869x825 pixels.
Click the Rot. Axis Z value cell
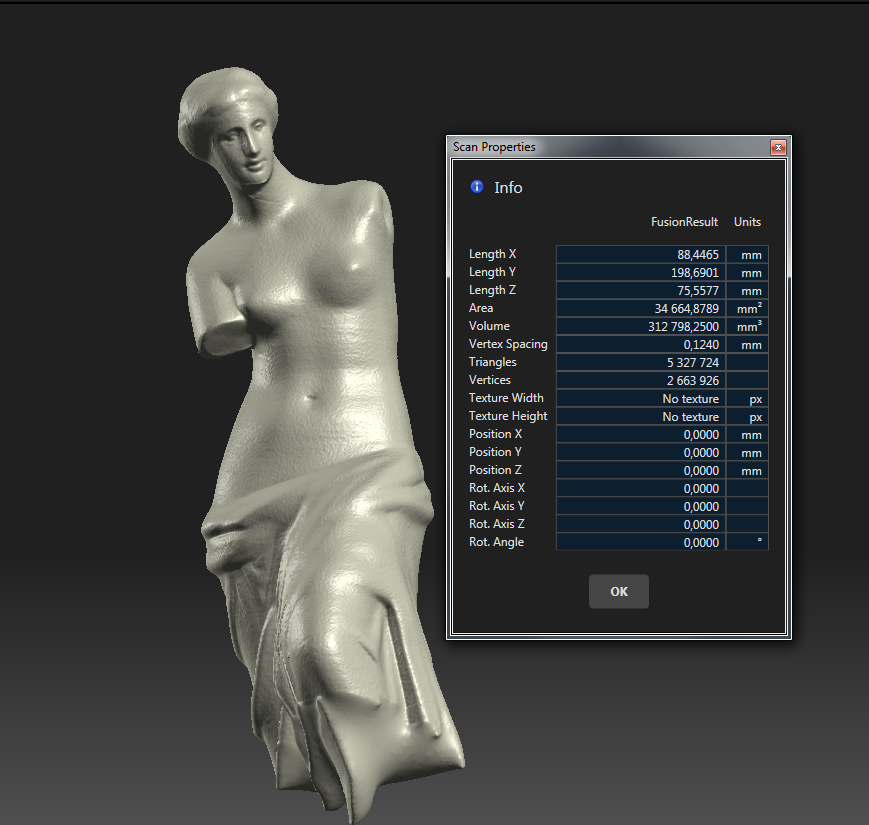(641, 525)
